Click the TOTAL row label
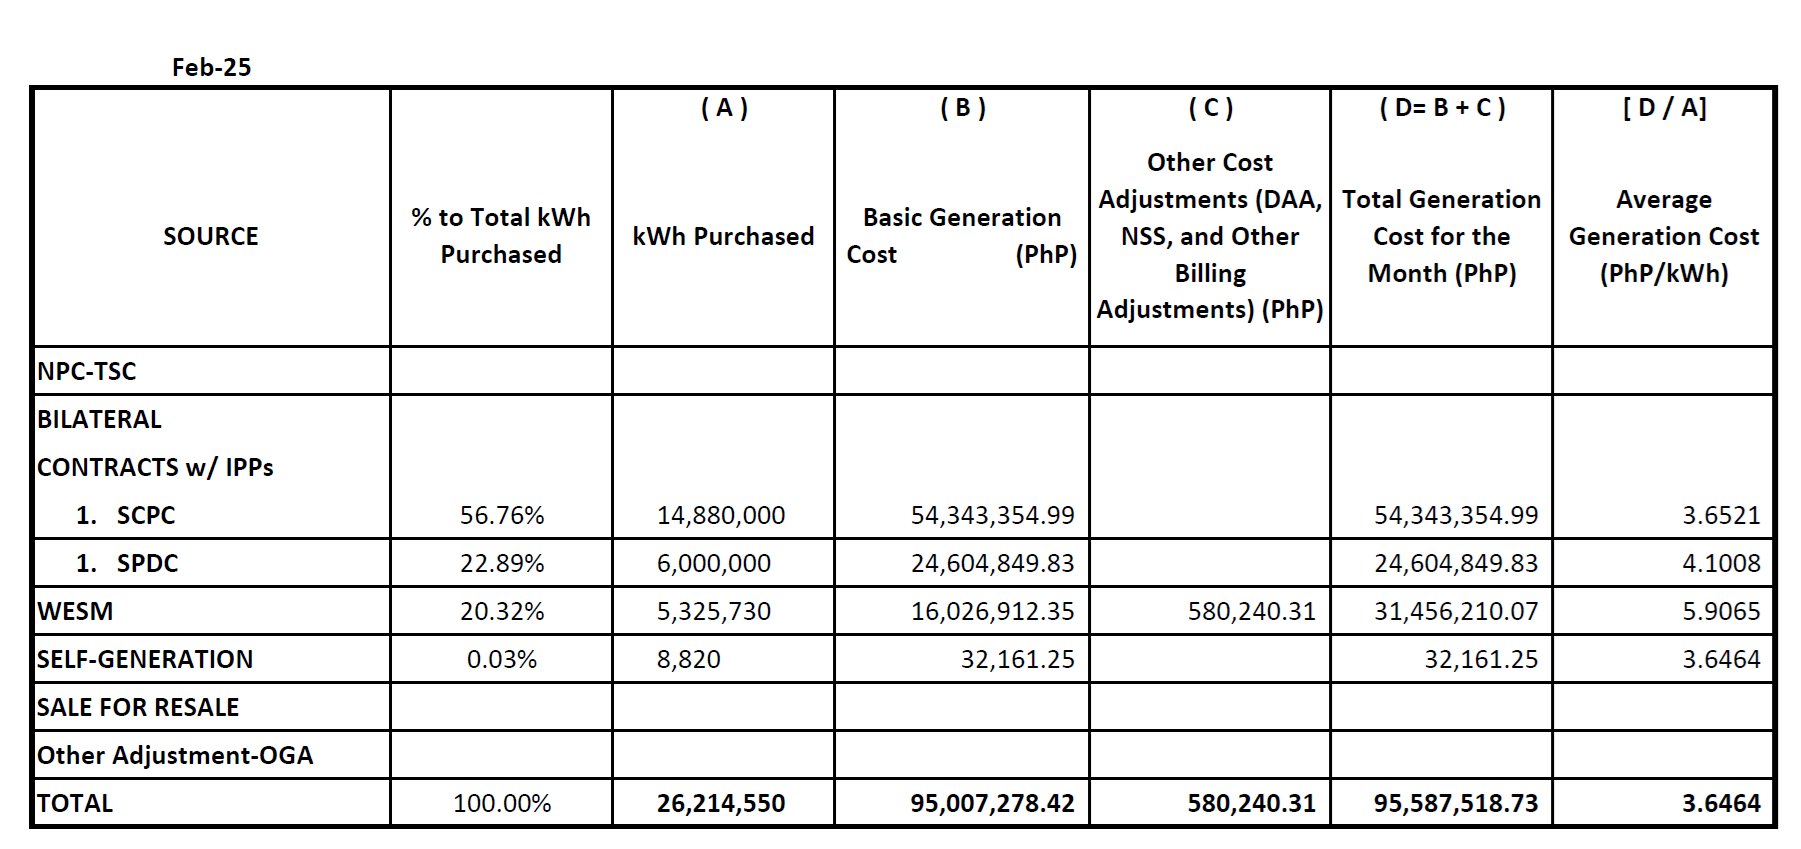The height and width of the screenshot is (849, 1801). tap(75, 803)
